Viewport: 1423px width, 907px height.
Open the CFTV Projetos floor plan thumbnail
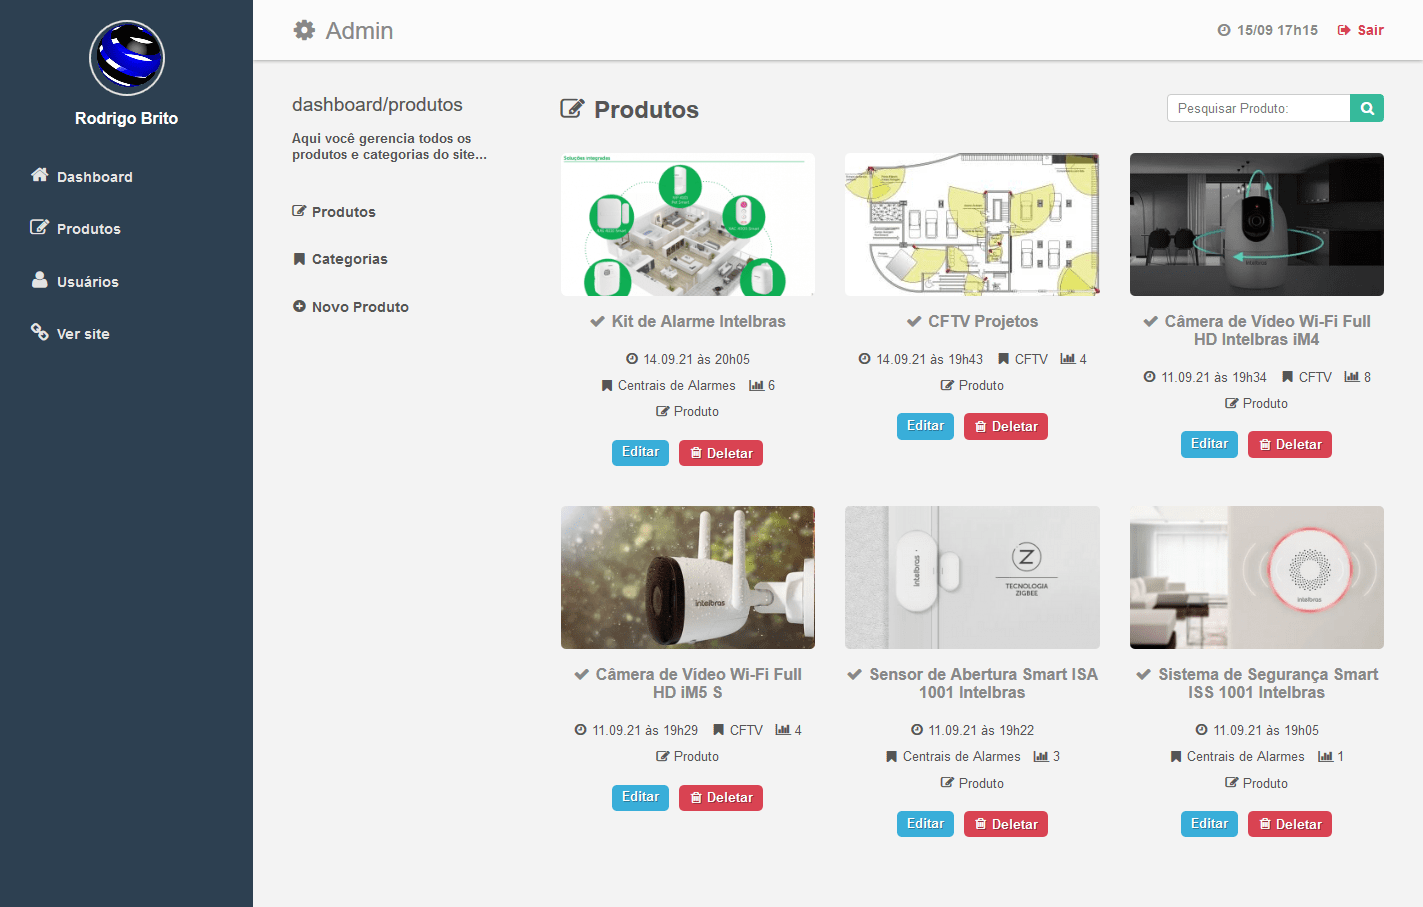pyautogui.click(x=972, y=224)
